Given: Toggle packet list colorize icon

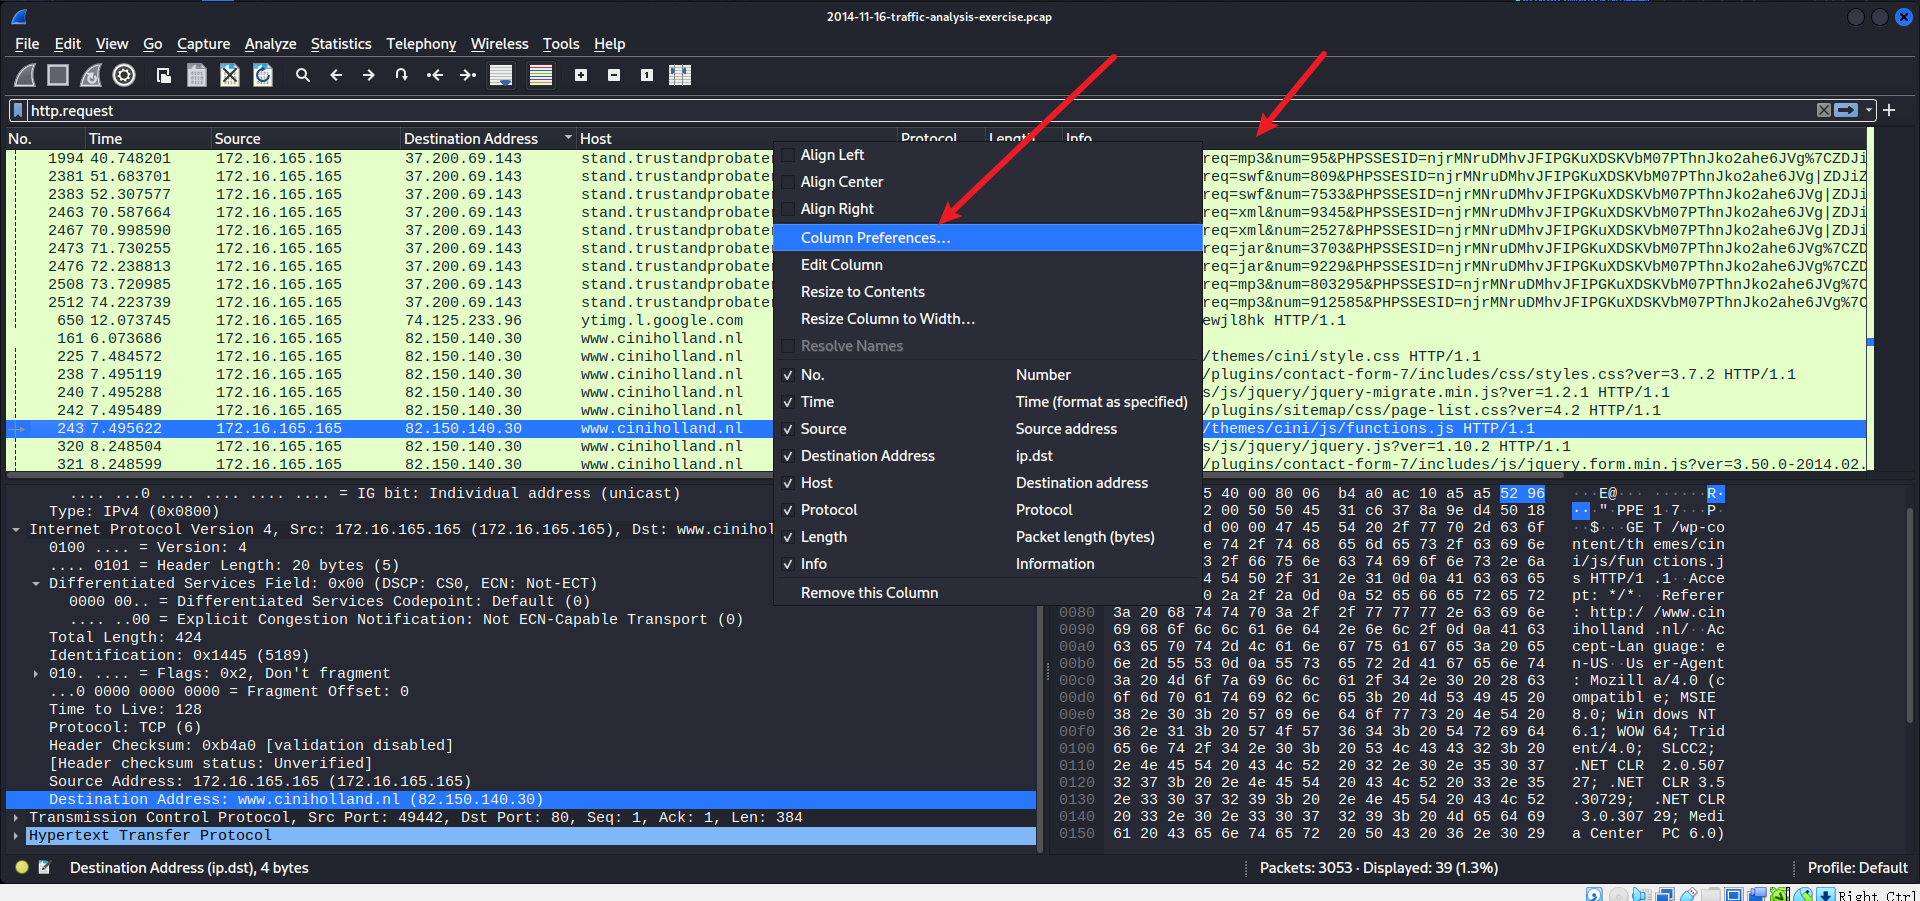Looking at the screenshot, I should (x=541, y=75).
